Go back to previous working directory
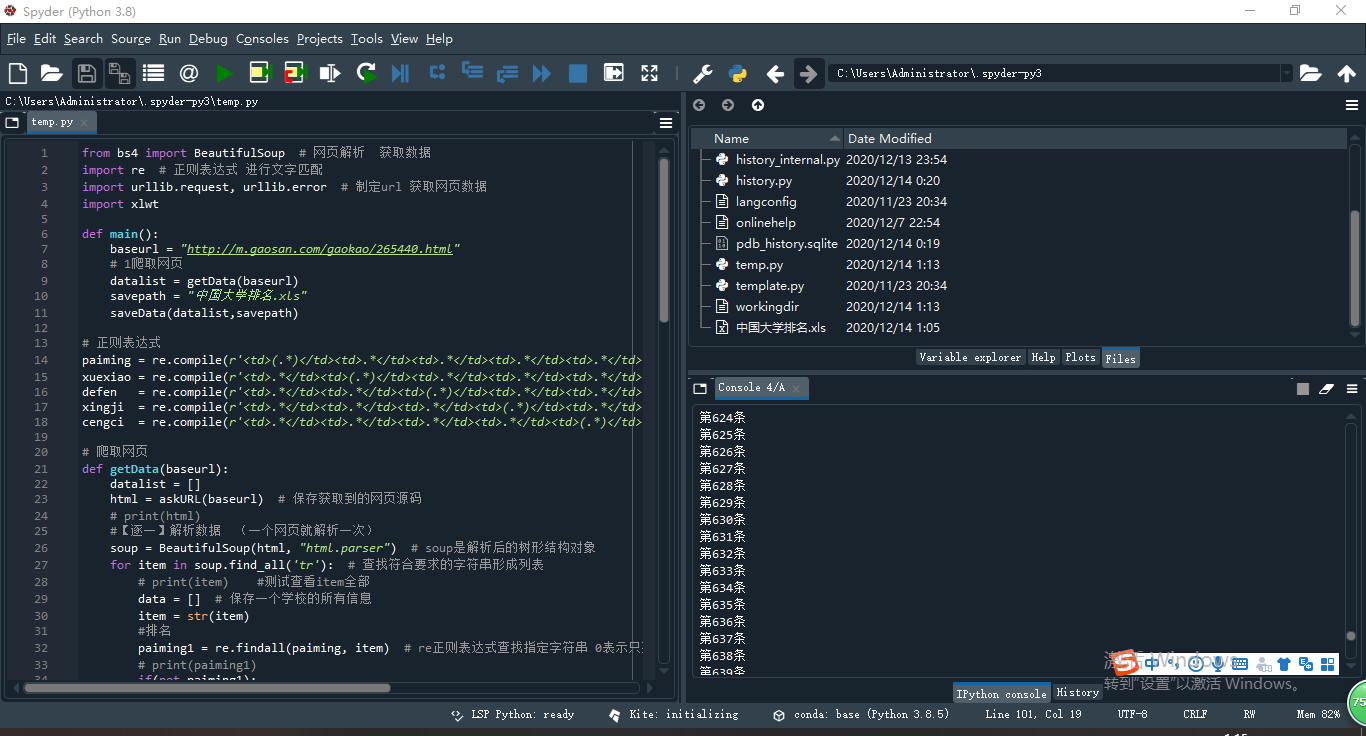Image resolution: width=1366 pixels, height=736 pixels. click(775, 73)
